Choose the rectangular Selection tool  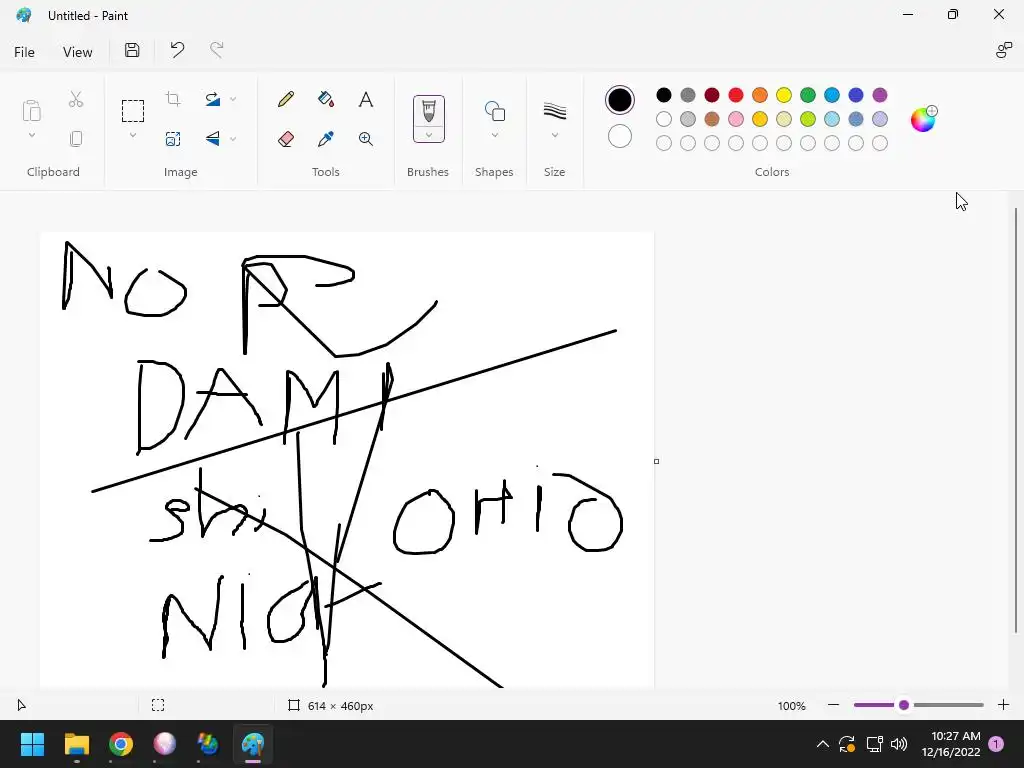tap(133, 110)
